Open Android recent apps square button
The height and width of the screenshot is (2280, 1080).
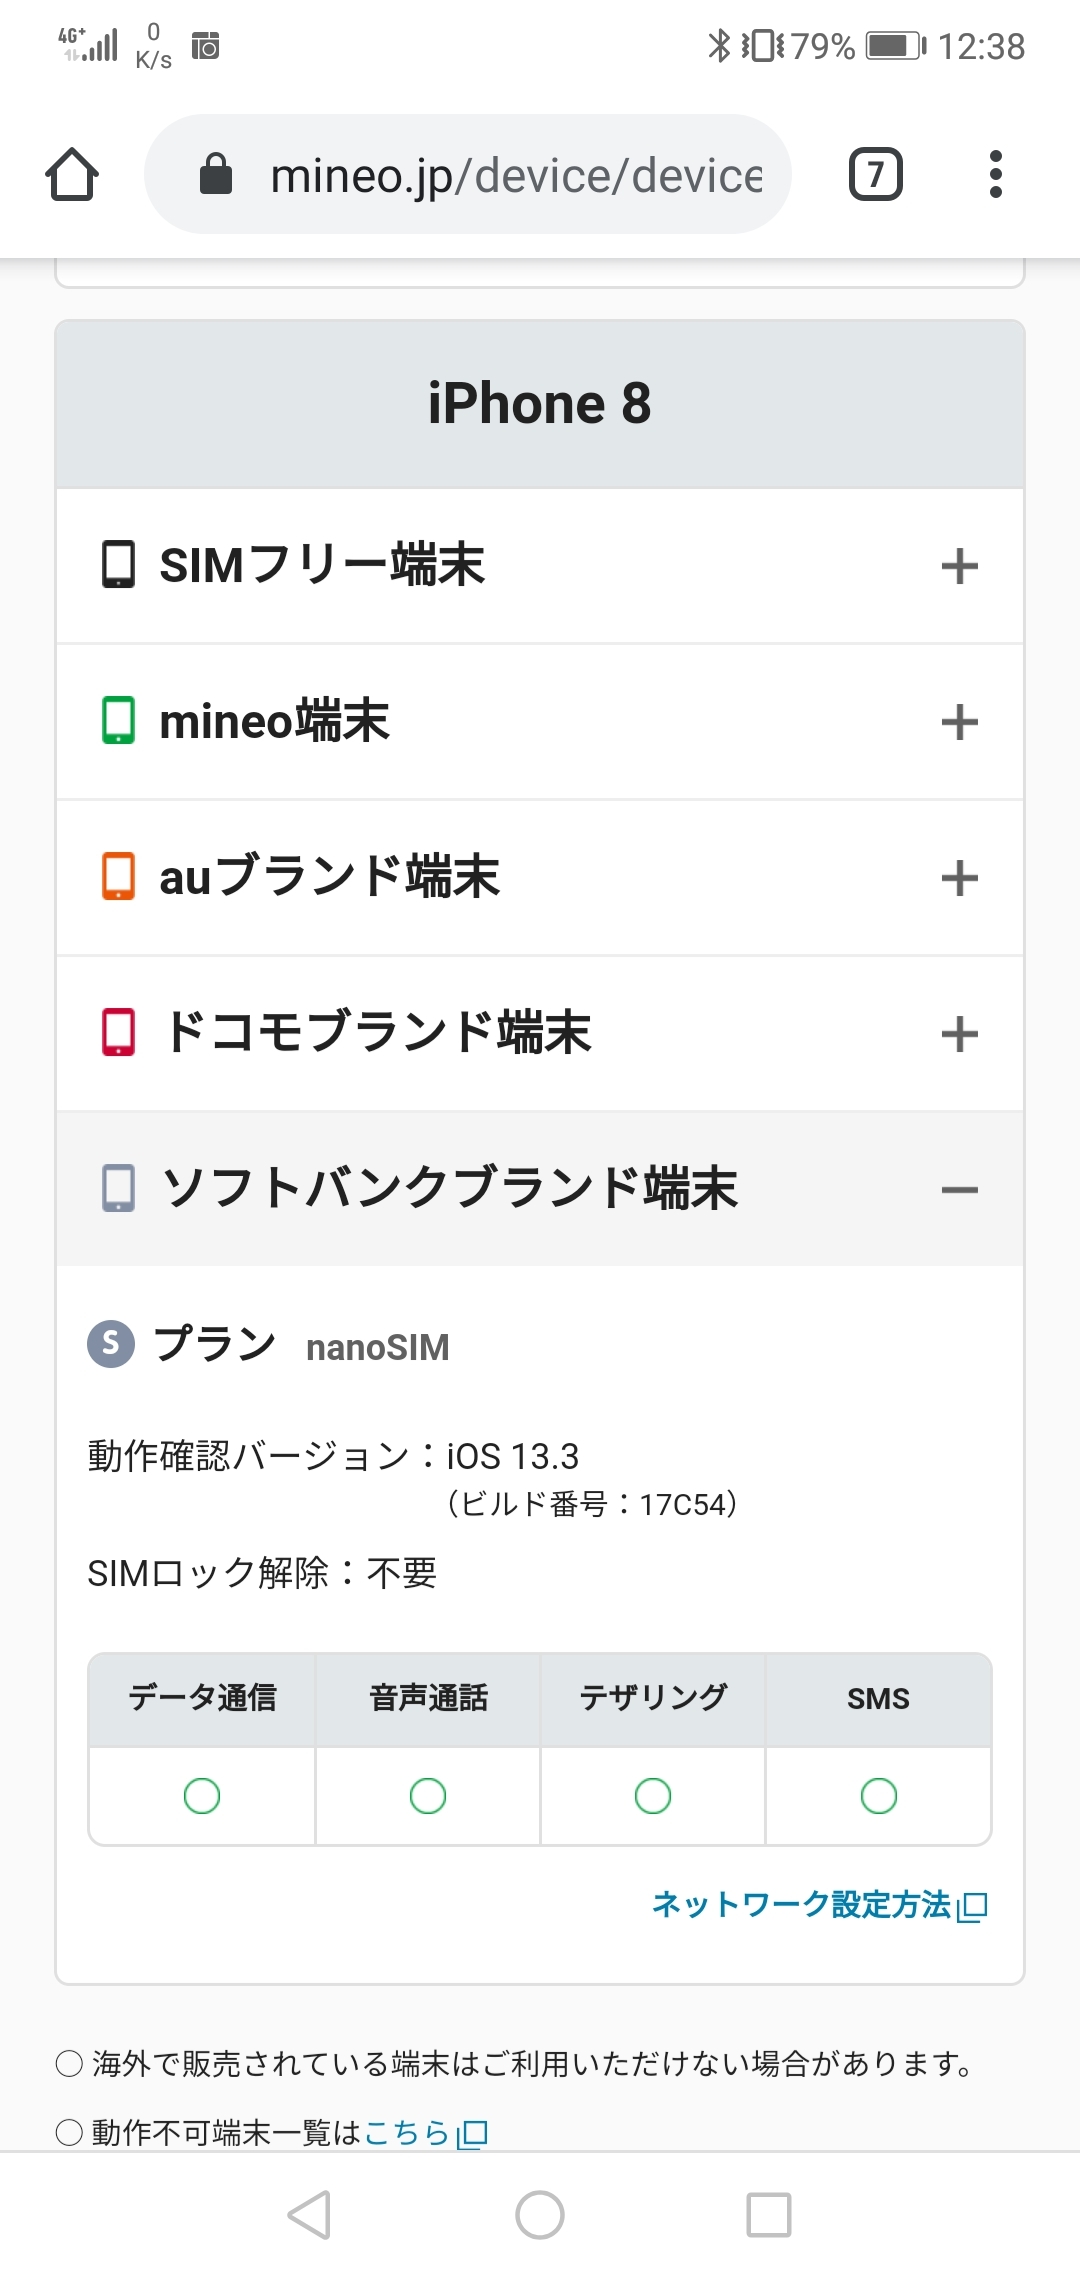(x=769, y=2215)
